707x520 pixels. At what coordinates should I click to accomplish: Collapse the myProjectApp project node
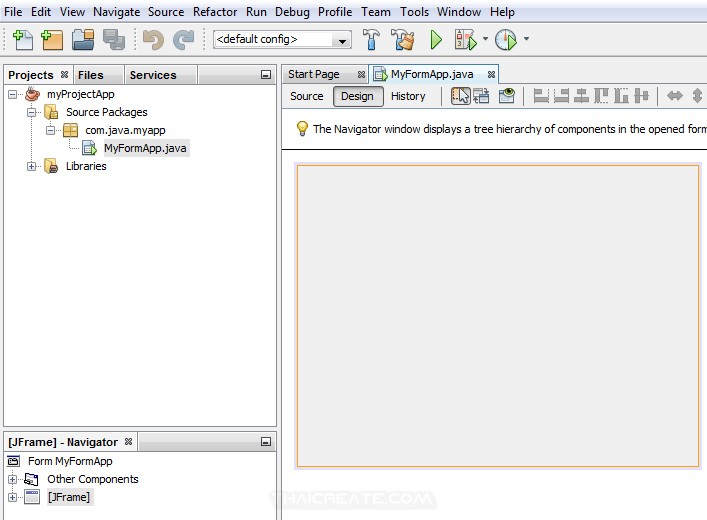click(x=13, y=94)
